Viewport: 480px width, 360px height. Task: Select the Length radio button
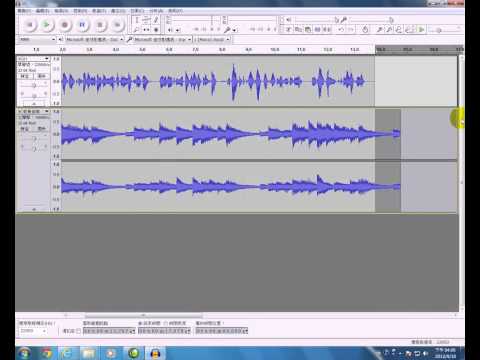[x=166, y=323]
